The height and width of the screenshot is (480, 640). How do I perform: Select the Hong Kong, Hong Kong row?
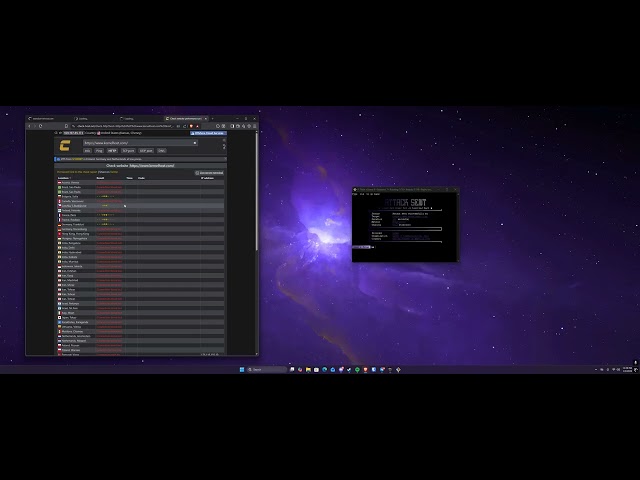click(140, 234)
